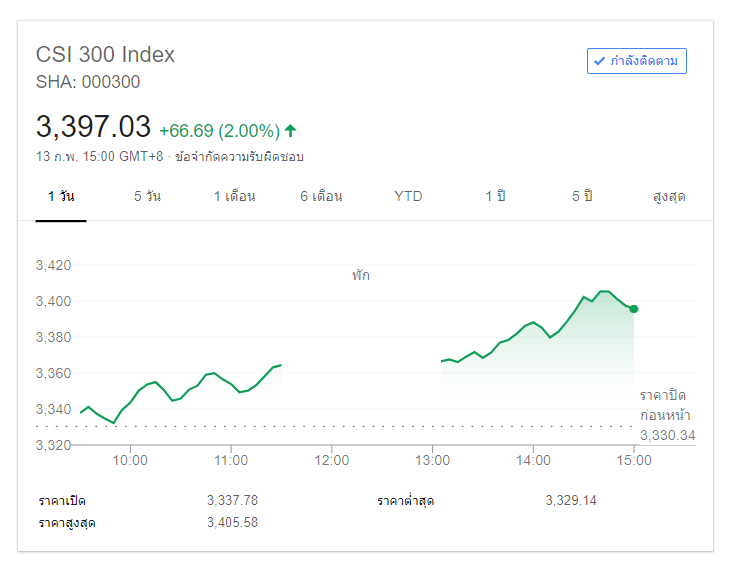736x571 pixels.
Task: Select the YTD tab
Action: (408, 196)
